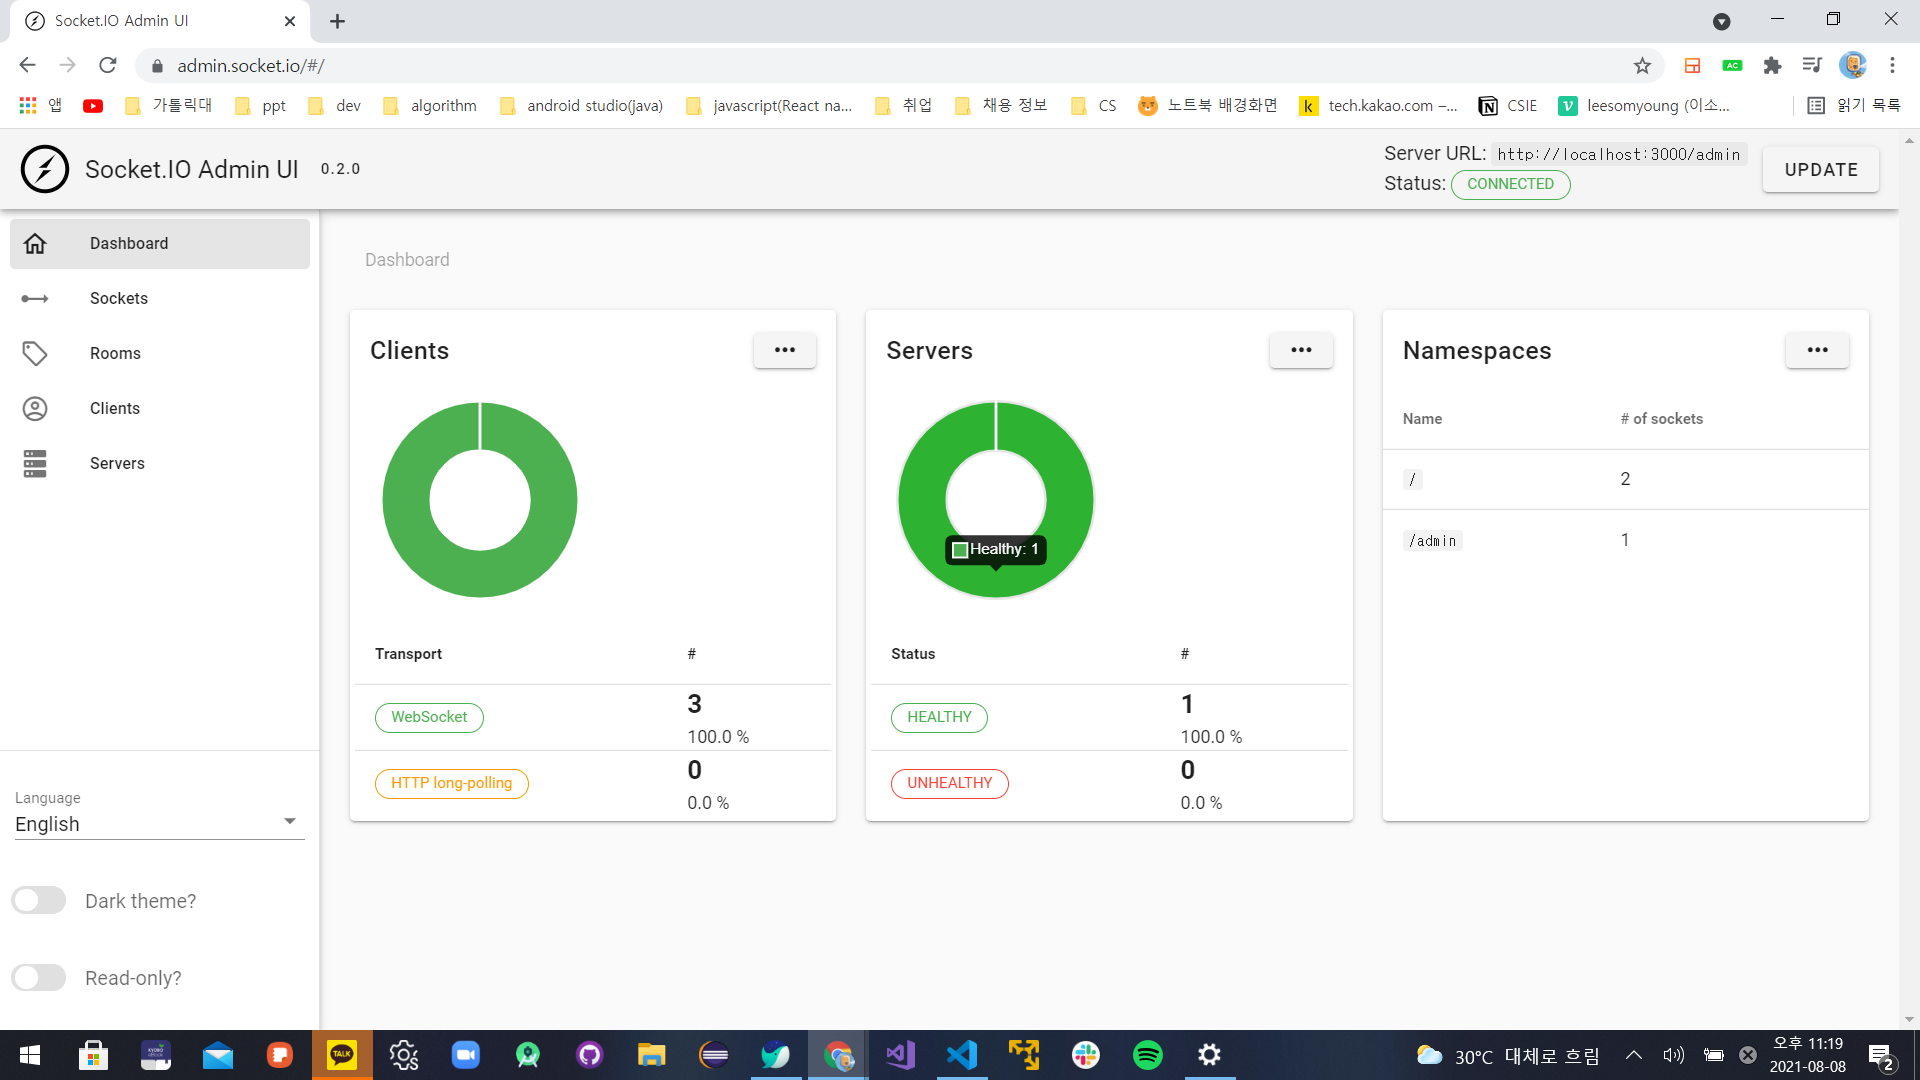Click the Rooms tag icon
Image resolution: width=1920 pixels, height=1080 pixels.
[x=35, y=354]
